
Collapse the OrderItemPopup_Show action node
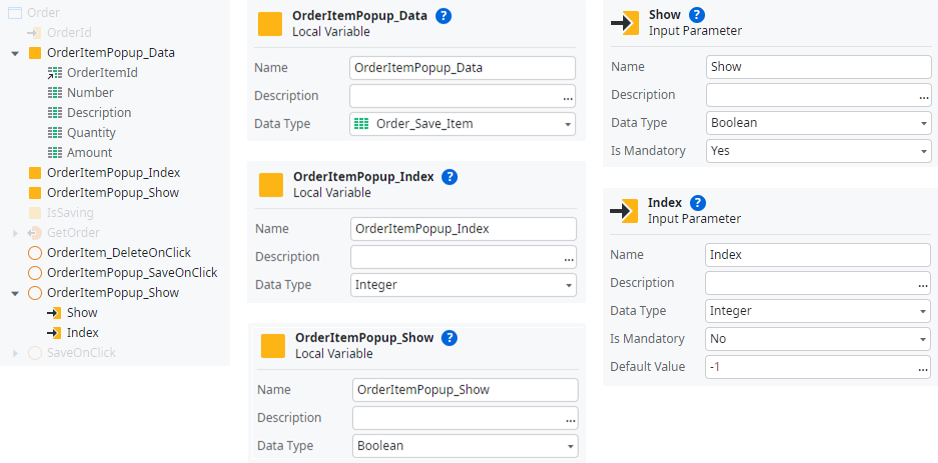[15, 293]
